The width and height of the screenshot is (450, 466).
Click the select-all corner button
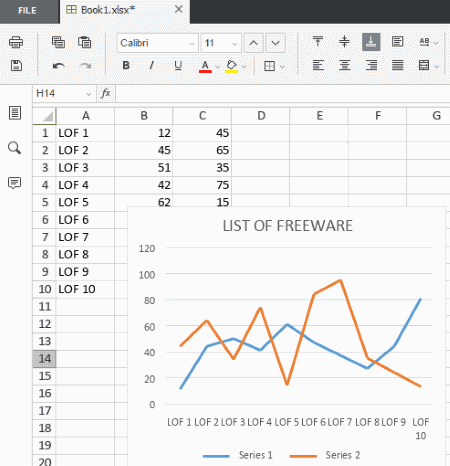44,116
